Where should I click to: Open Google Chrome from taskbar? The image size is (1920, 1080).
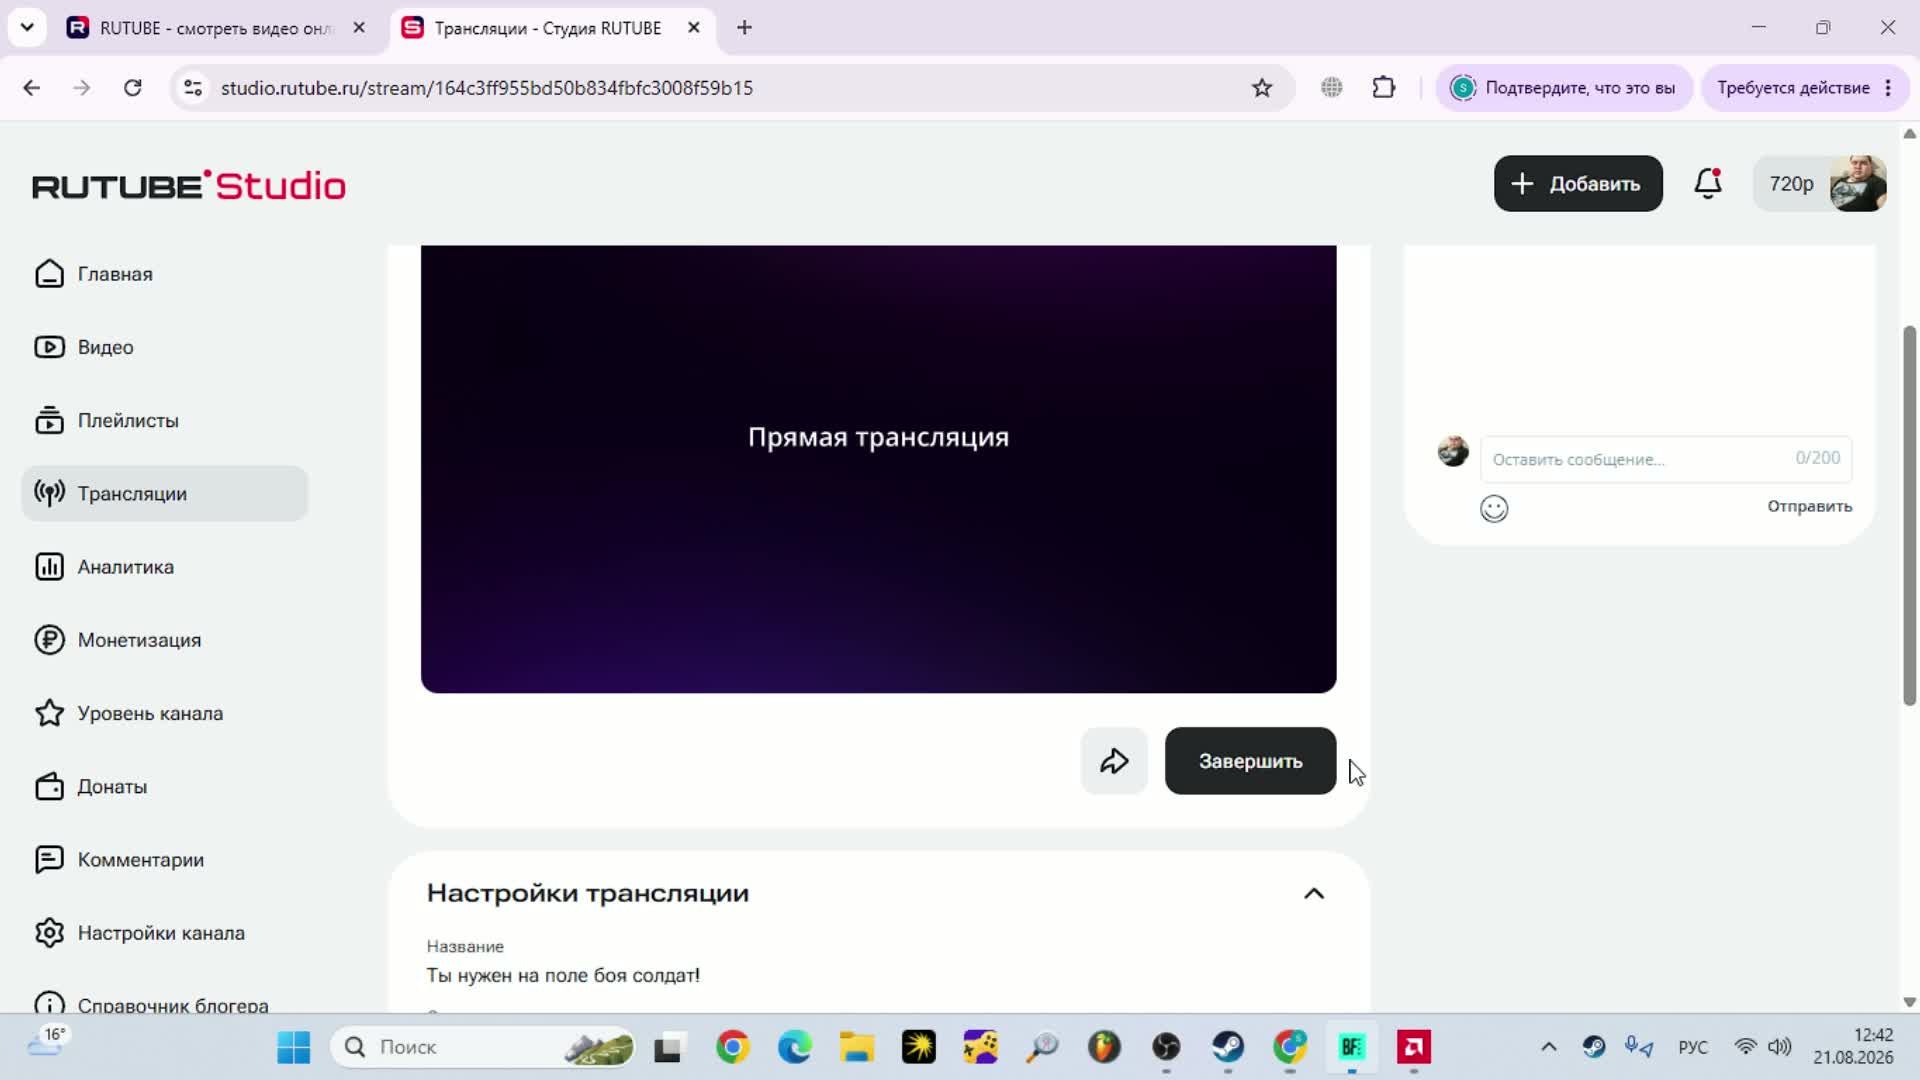point(733,1047)
